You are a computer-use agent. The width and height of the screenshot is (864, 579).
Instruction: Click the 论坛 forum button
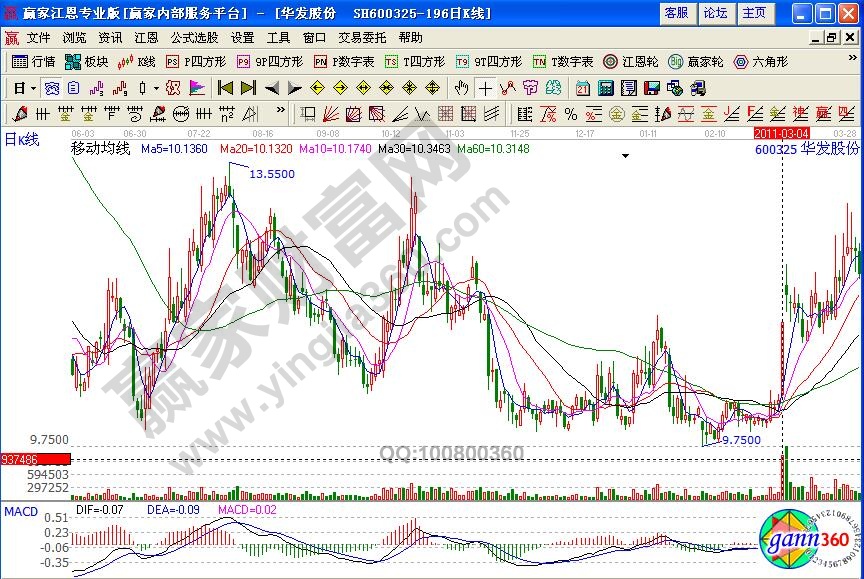pyautogui.click(x=716, y=13)
